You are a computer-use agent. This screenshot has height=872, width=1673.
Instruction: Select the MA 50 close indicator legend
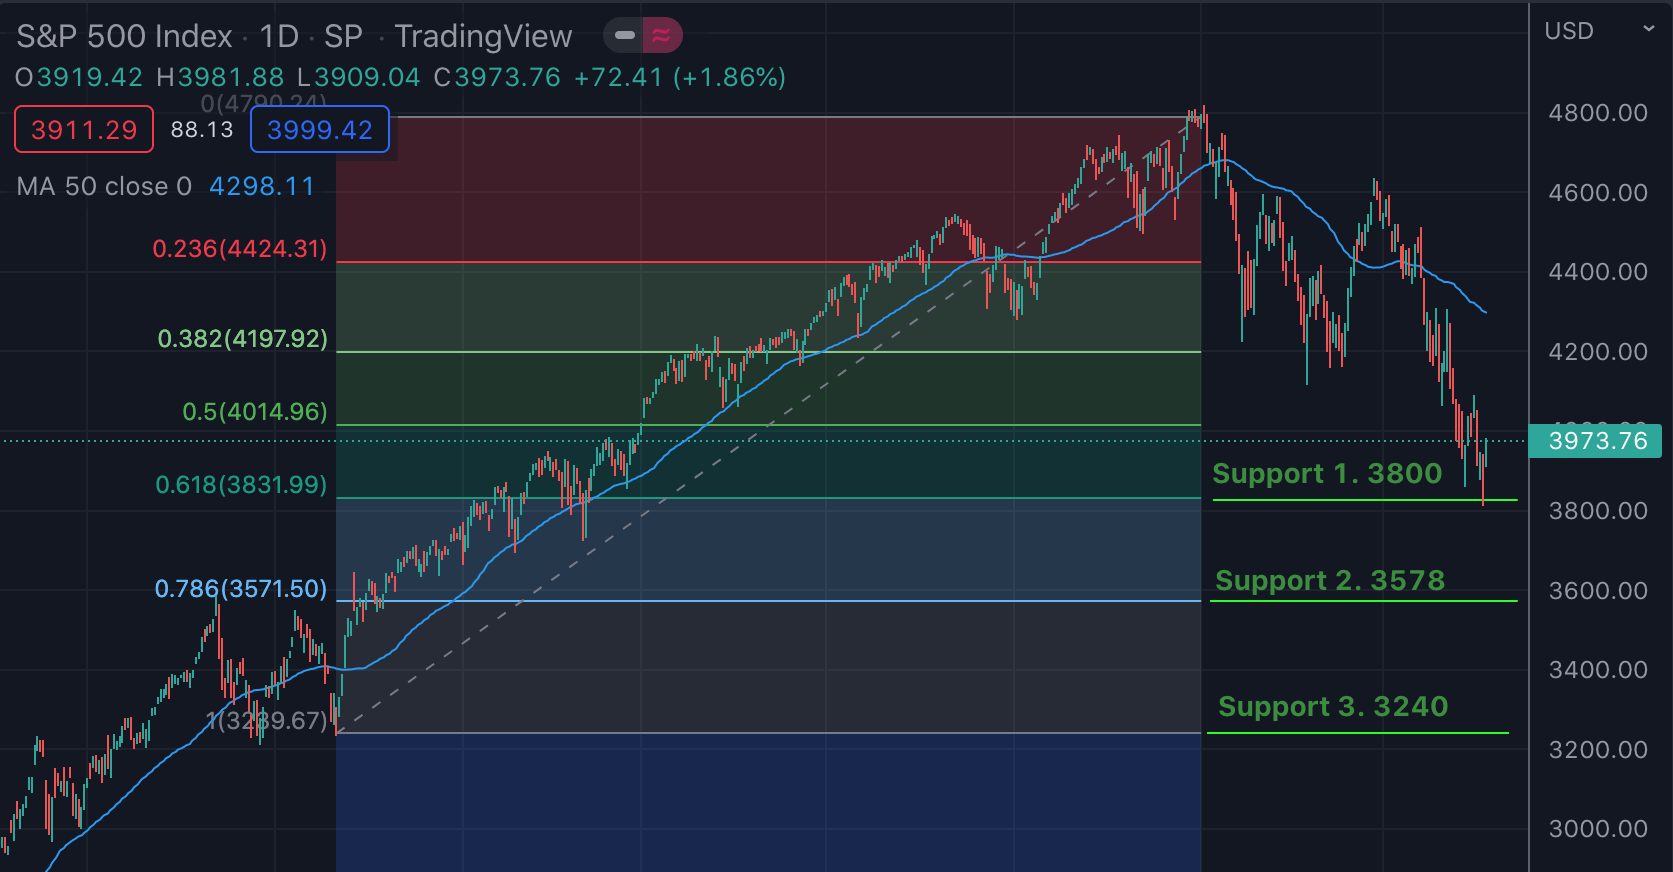pyautogui.click(x=104, y=187)
